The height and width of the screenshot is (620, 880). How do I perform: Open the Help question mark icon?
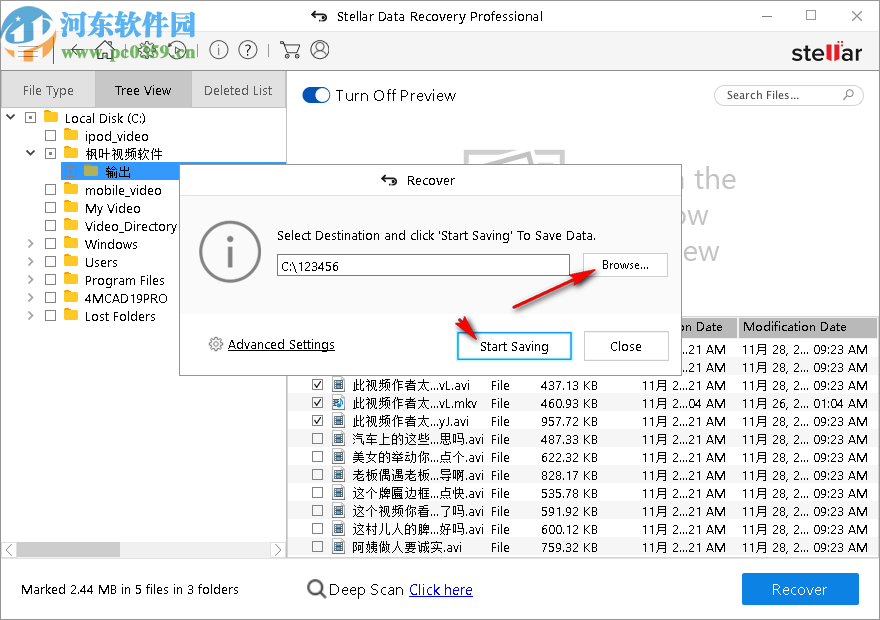[x=248, y=49]
